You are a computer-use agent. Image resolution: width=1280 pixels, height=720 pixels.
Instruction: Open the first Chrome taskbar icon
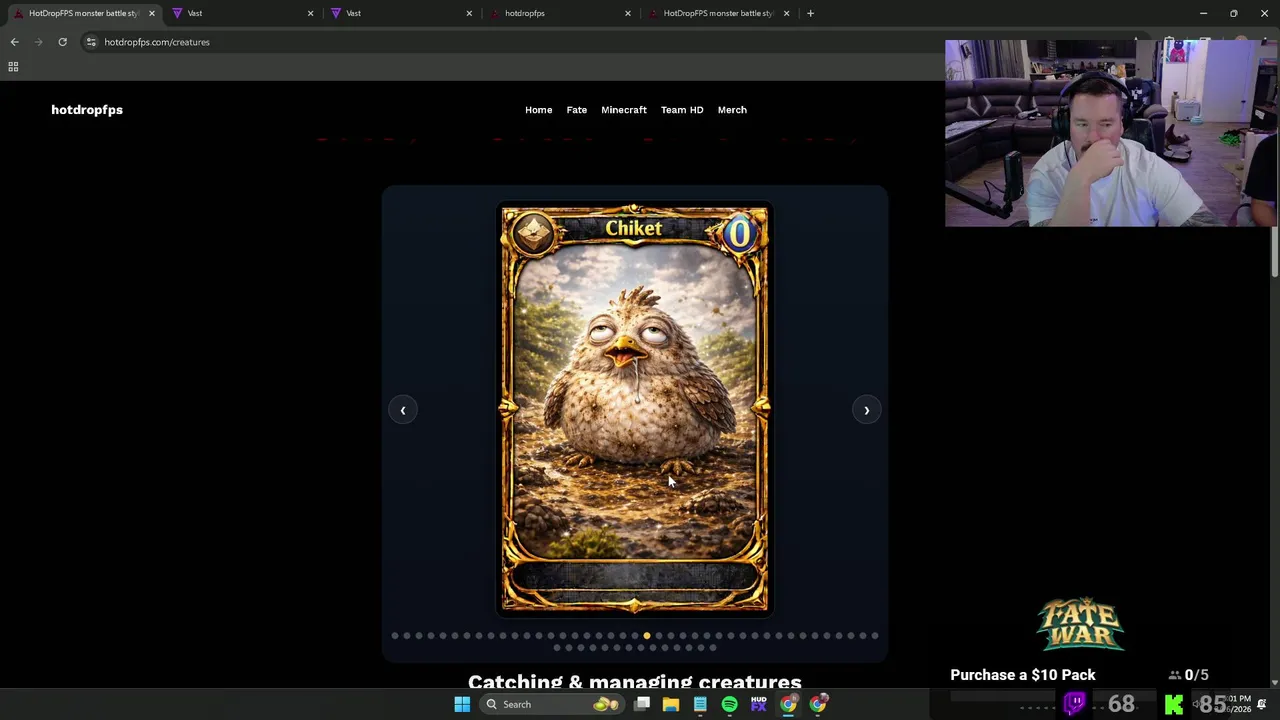click(788, 704)
